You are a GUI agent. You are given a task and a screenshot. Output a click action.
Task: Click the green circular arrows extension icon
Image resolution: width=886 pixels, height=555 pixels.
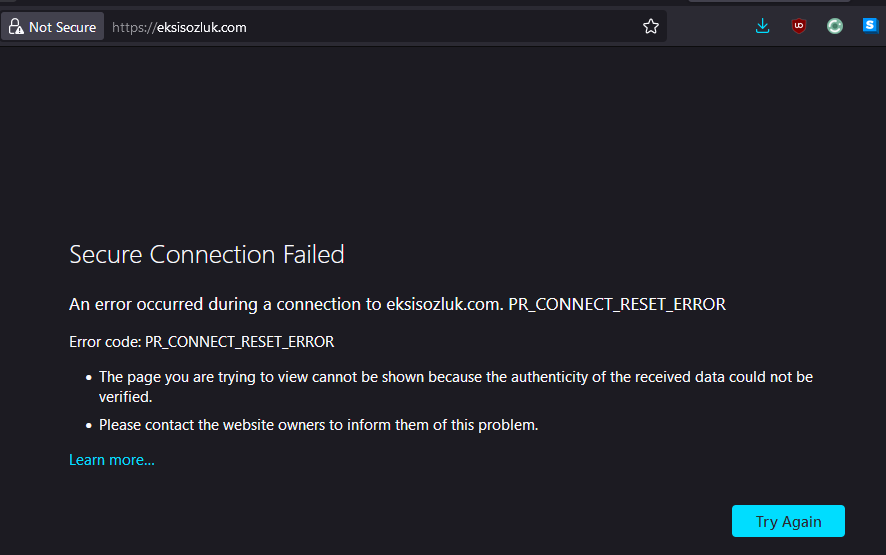pos(835,27)
